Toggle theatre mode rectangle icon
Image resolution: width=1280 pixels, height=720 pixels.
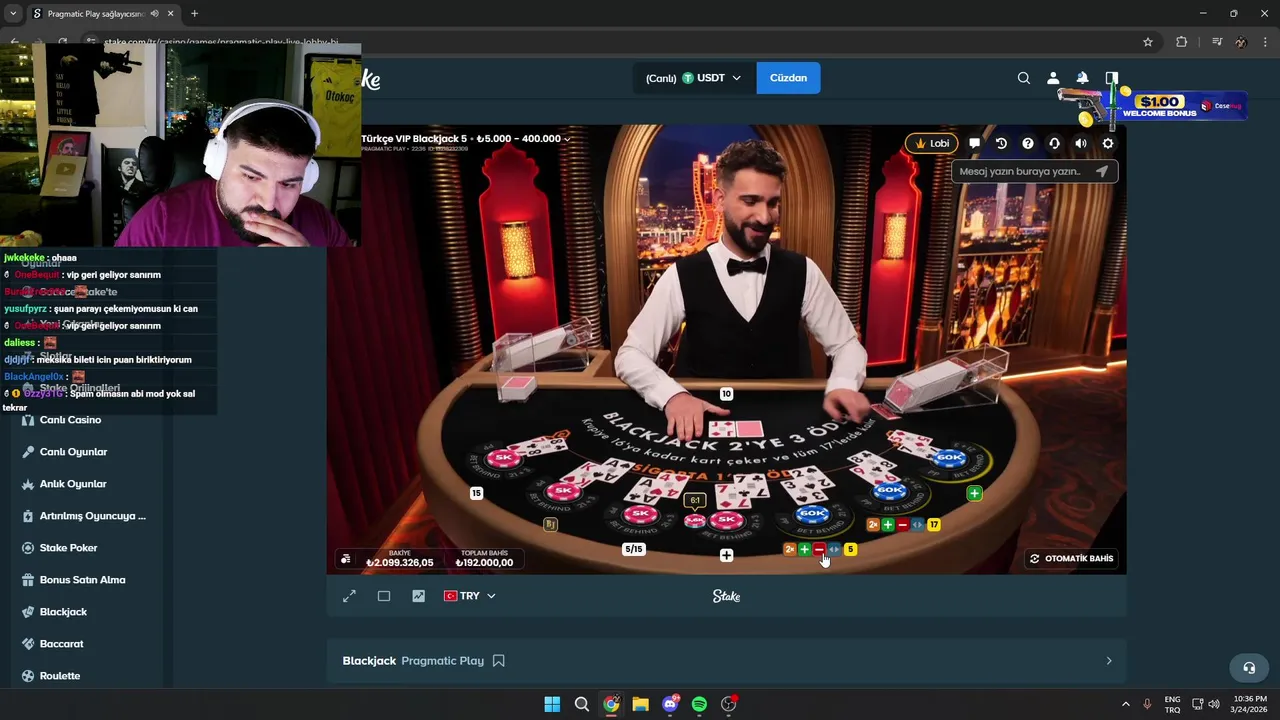(x=384, y=596)
